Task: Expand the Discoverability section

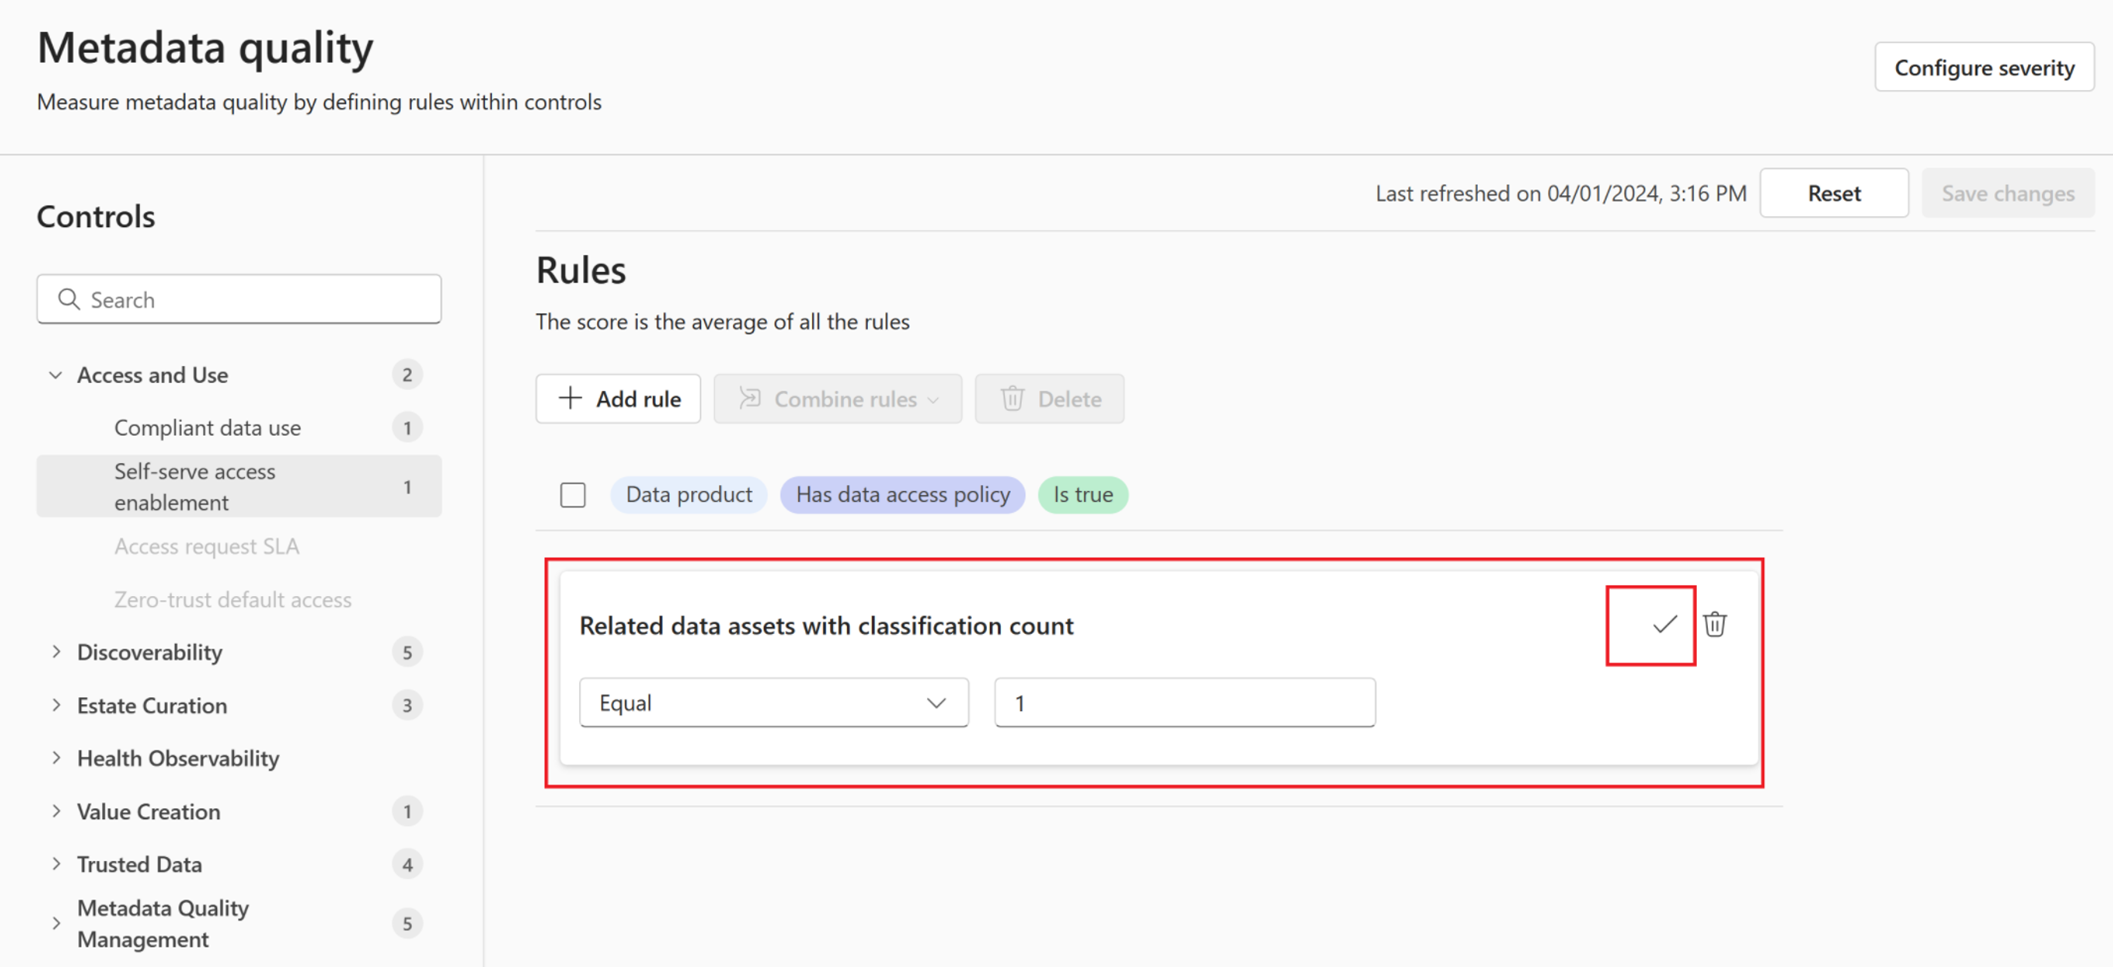Action: pyautogui.click(x=56, y=651)
